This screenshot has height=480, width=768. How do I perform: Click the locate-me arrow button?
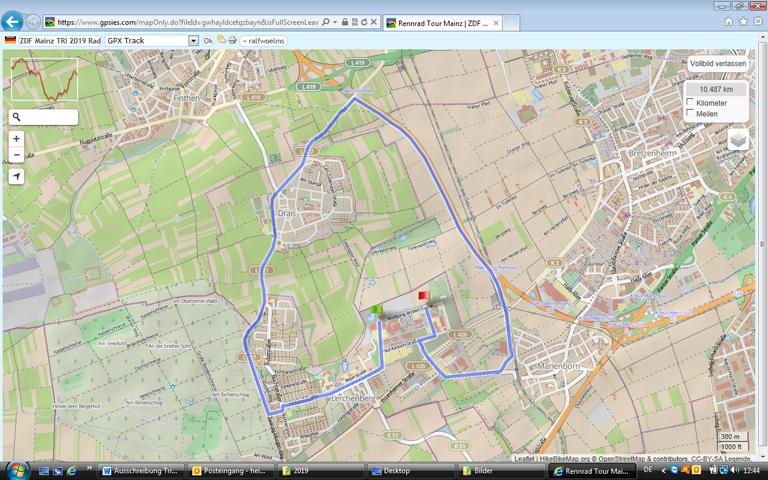(x=16, y=176)
